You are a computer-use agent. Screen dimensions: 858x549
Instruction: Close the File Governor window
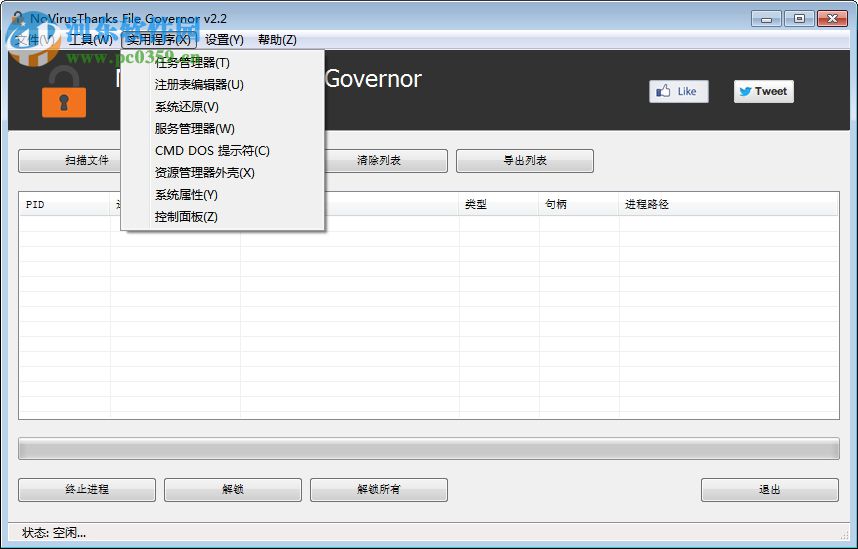pos(832,19)
